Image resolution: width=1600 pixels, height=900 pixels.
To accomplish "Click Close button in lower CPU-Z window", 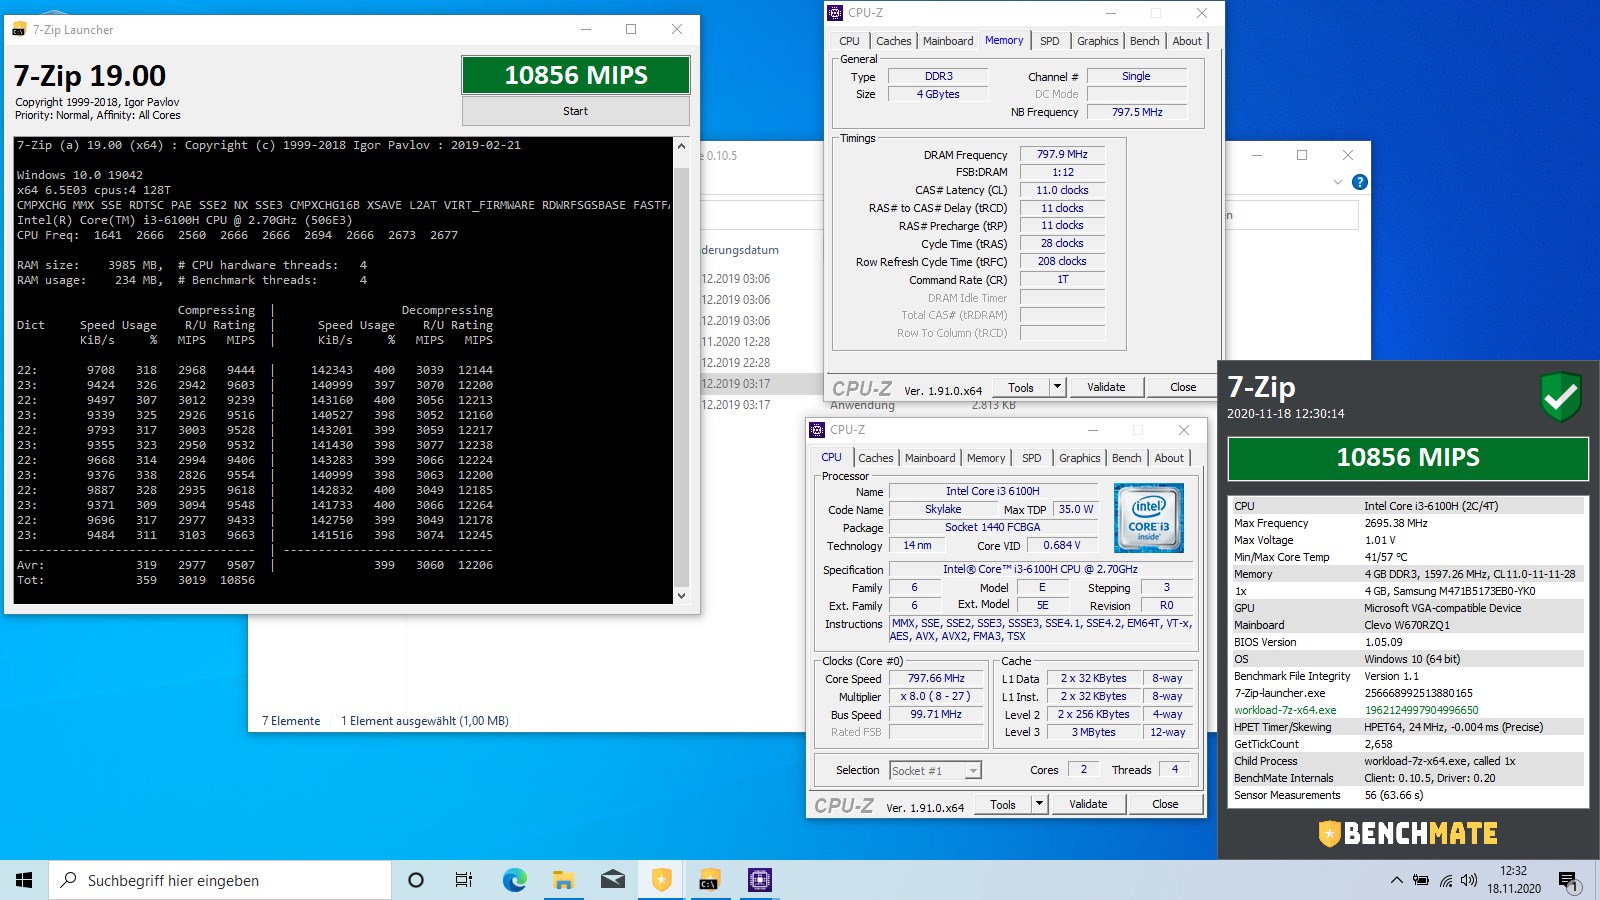I will click(1165, 804).
